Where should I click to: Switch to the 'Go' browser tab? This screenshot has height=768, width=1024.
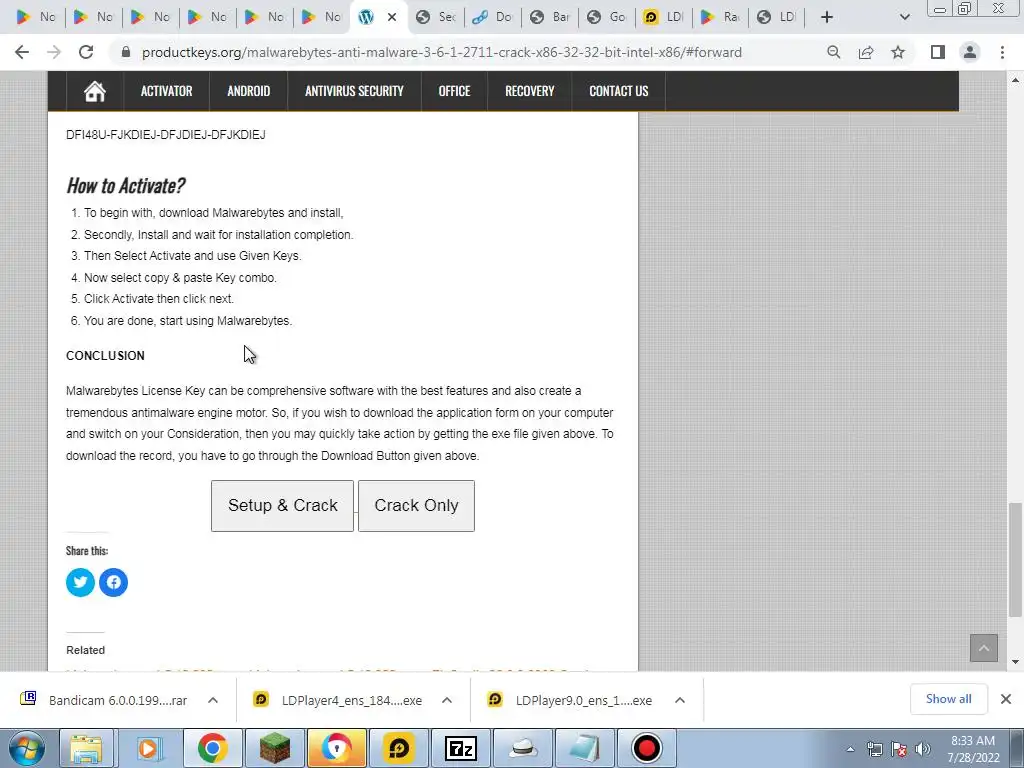[607, 17]
